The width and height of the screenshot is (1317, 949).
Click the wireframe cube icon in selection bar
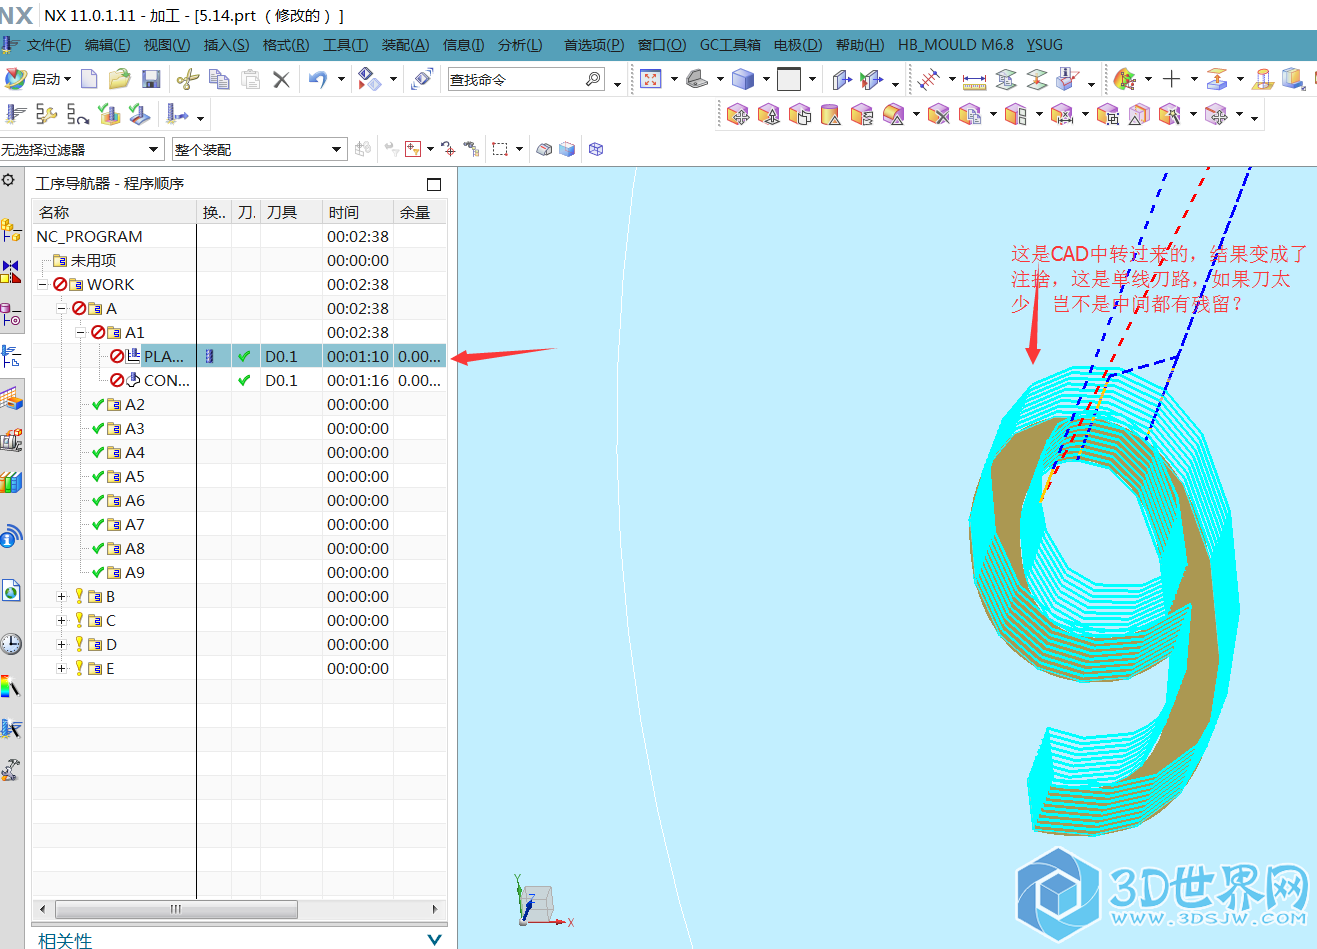tap(596, 149)
